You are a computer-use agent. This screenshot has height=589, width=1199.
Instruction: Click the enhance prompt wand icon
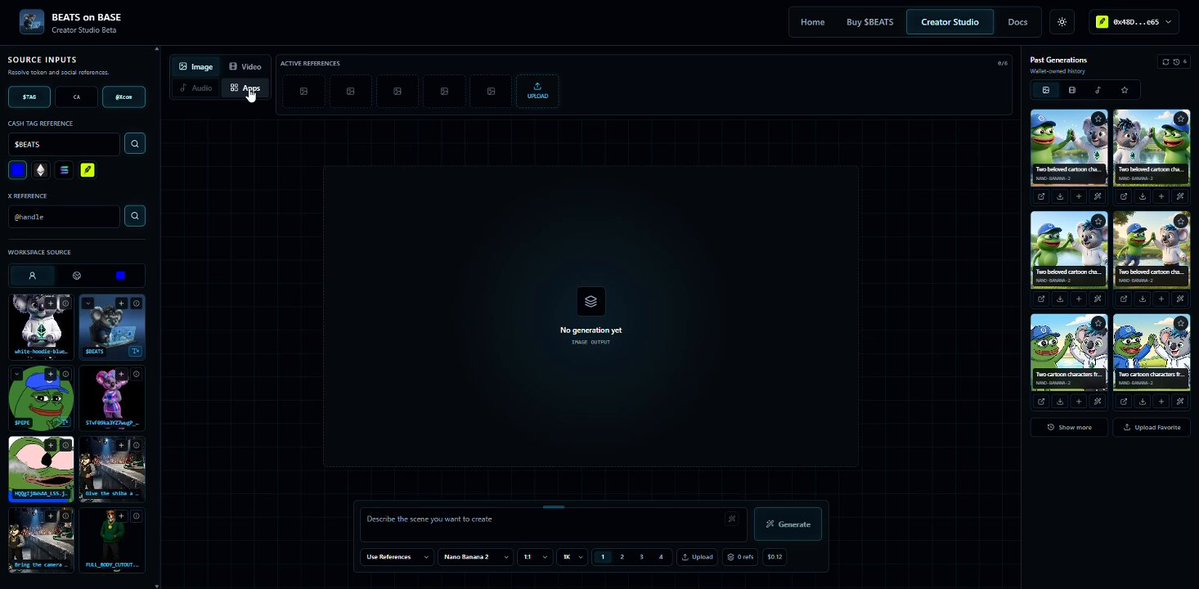click(732, 519)
